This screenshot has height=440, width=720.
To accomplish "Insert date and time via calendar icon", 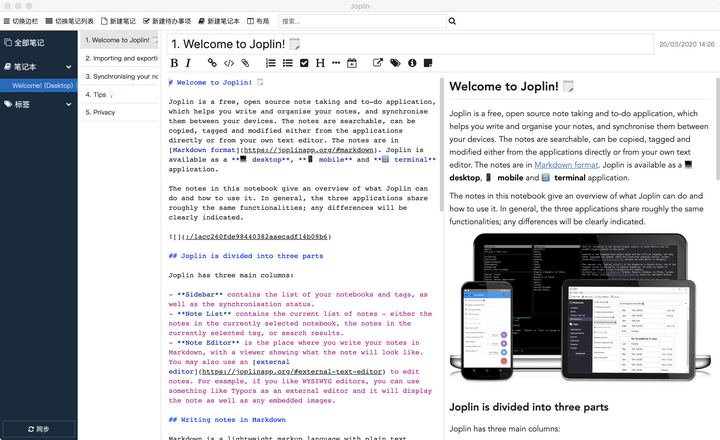I will click(x=352, y=63).
